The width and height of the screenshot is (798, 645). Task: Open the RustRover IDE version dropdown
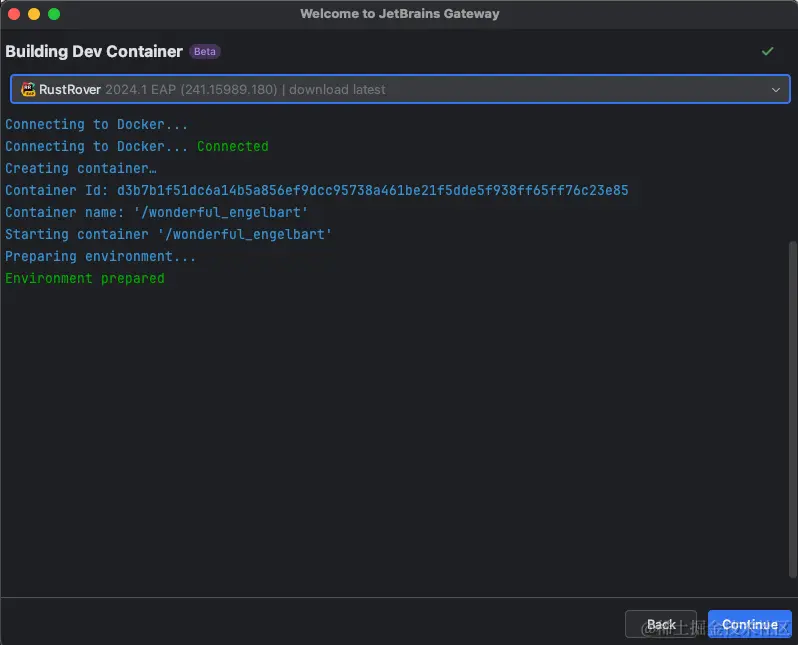pyautogui.click(x=400, y=89)
